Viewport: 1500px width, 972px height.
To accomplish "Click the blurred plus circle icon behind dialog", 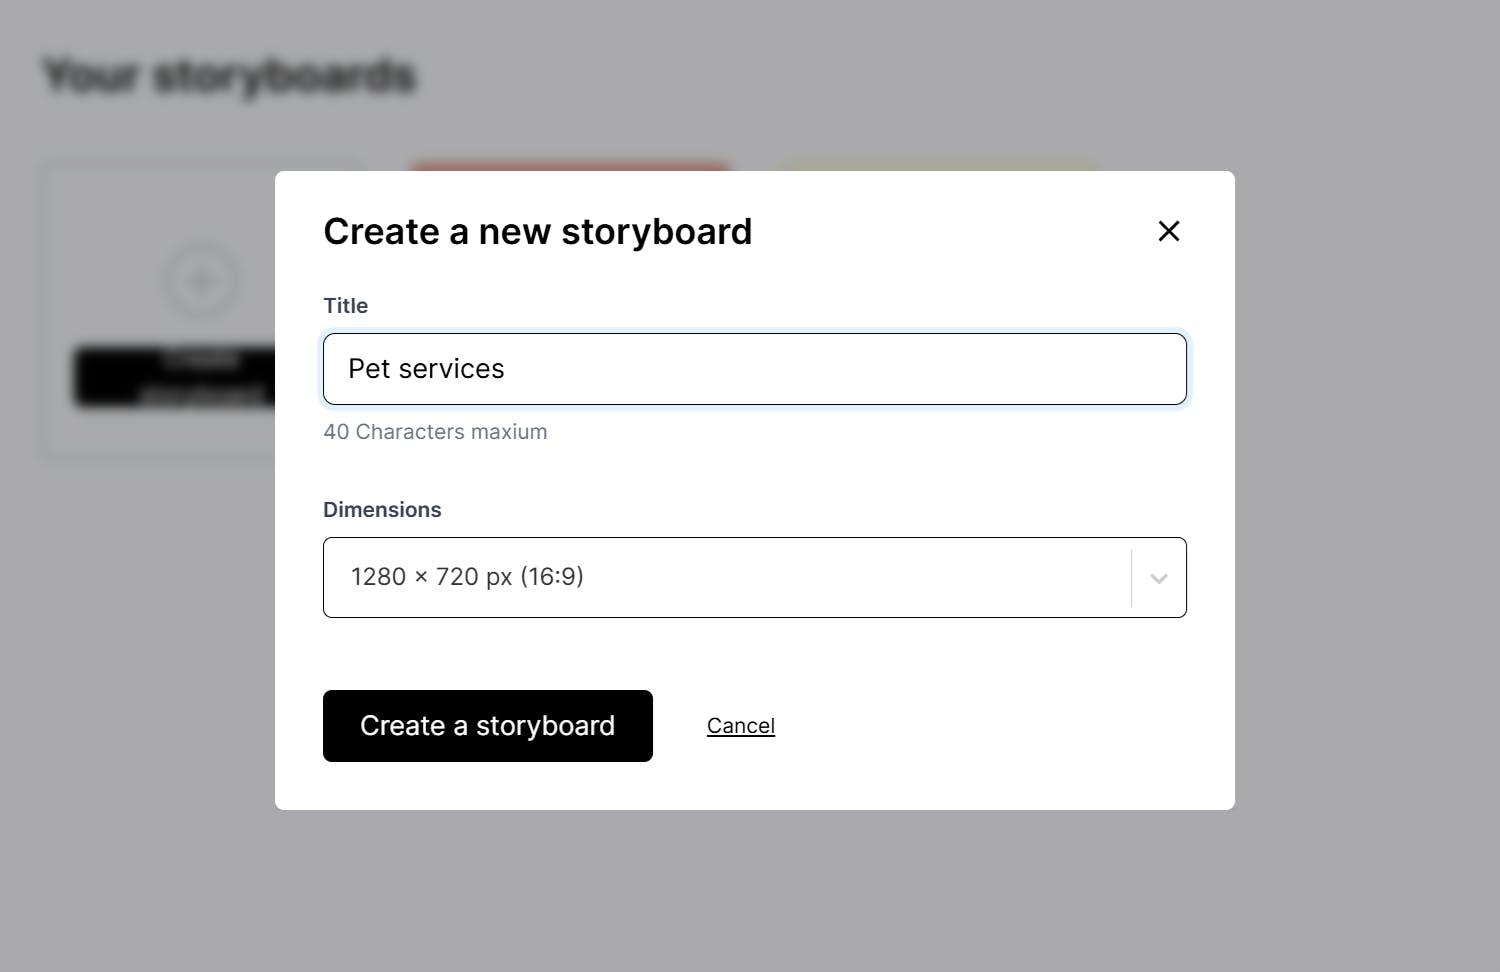I will pyautogui.click(x=201, y=281).
